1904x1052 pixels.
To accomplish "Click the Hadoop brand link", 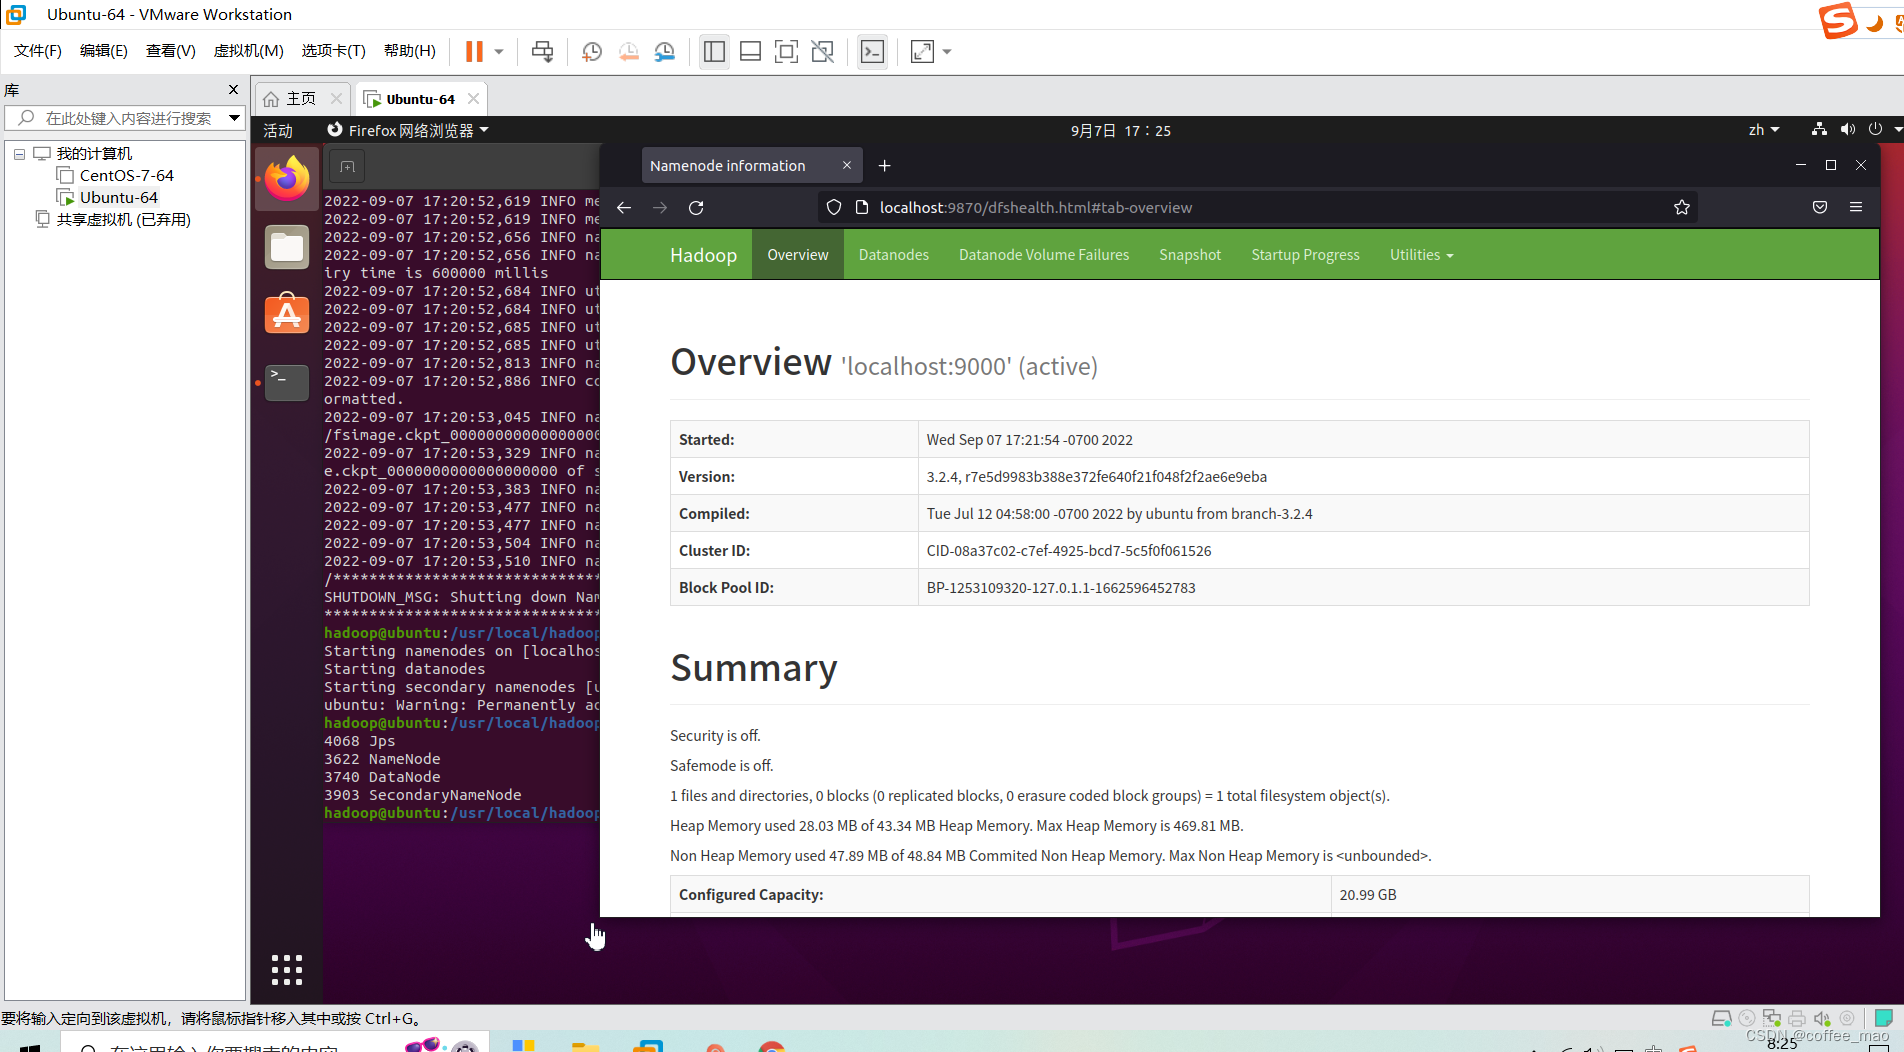I will coord(703,255).
